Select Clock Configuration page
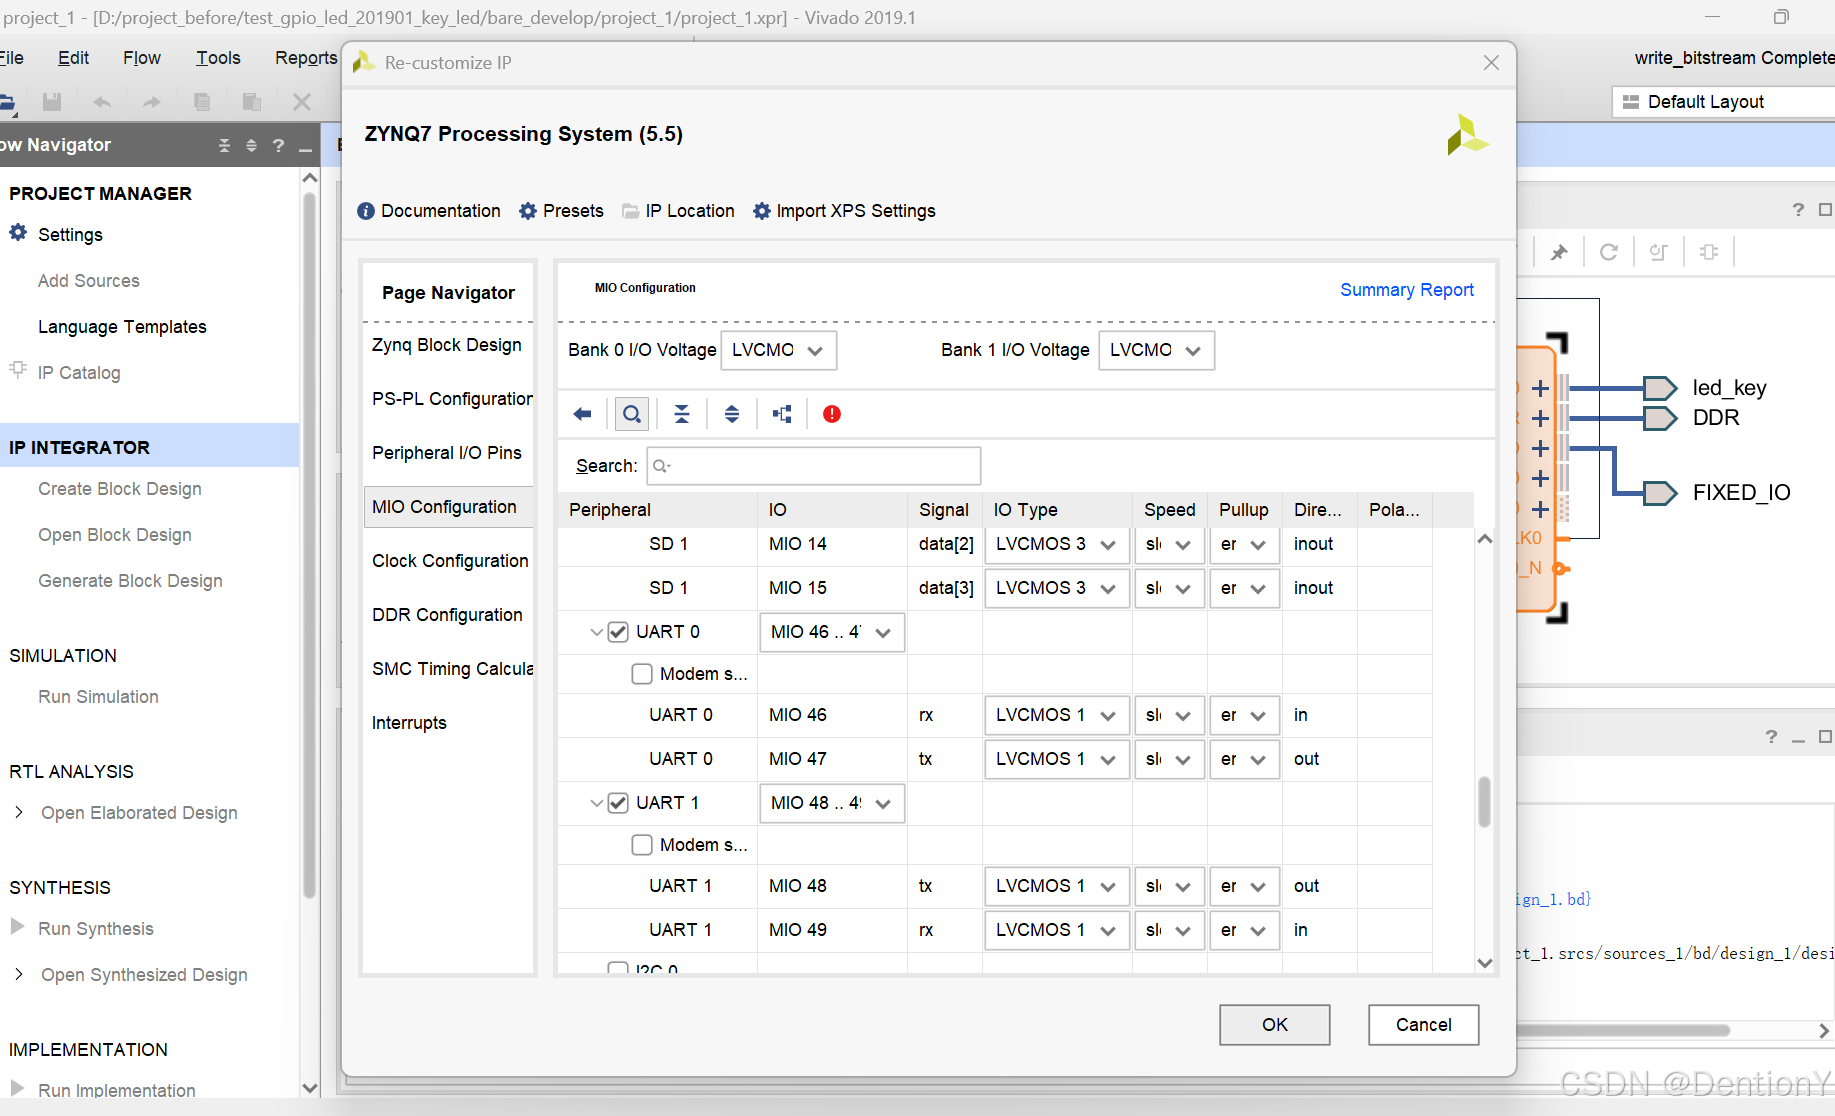The width and height of the screenshot is (1835, 1116). click(450, 561)
